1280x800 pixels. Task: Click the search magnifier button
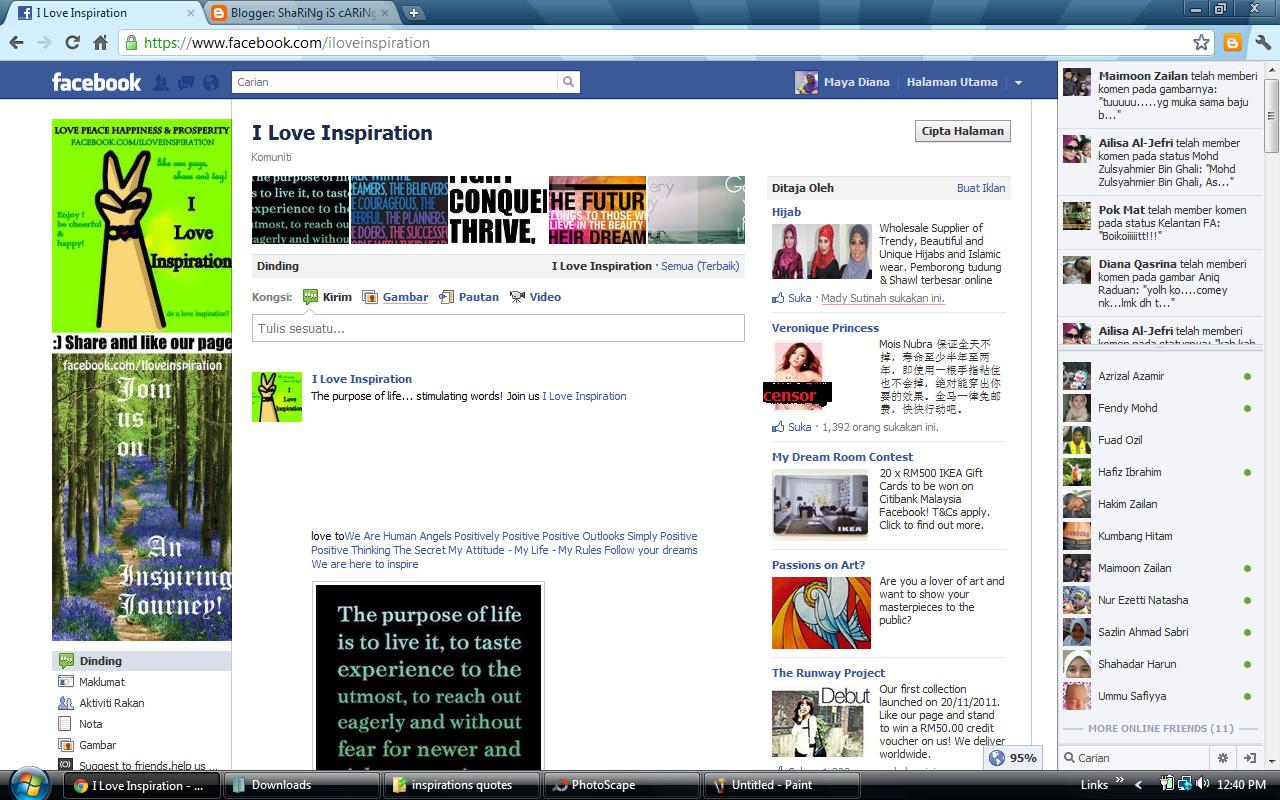click(x=568, y=82)
